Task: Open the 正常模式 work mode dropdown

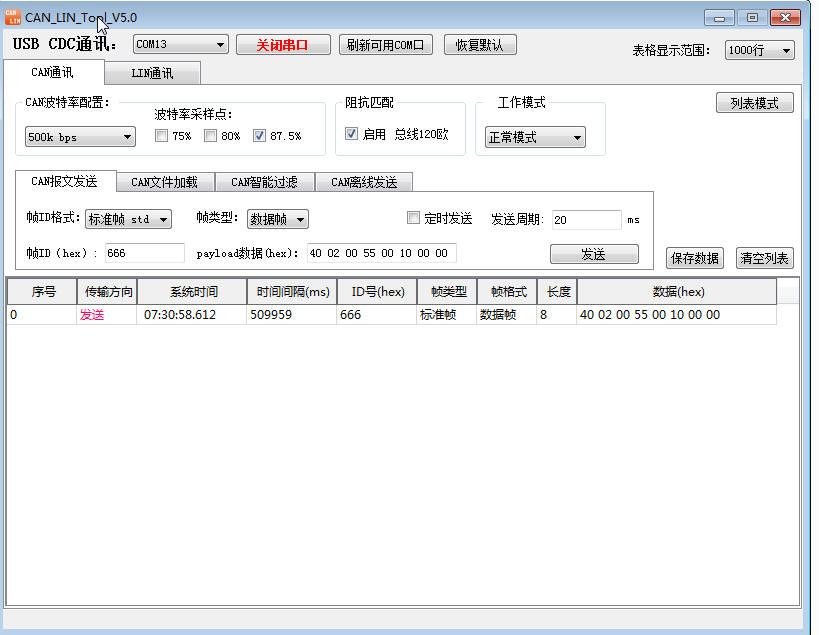Action: [535, 137]
